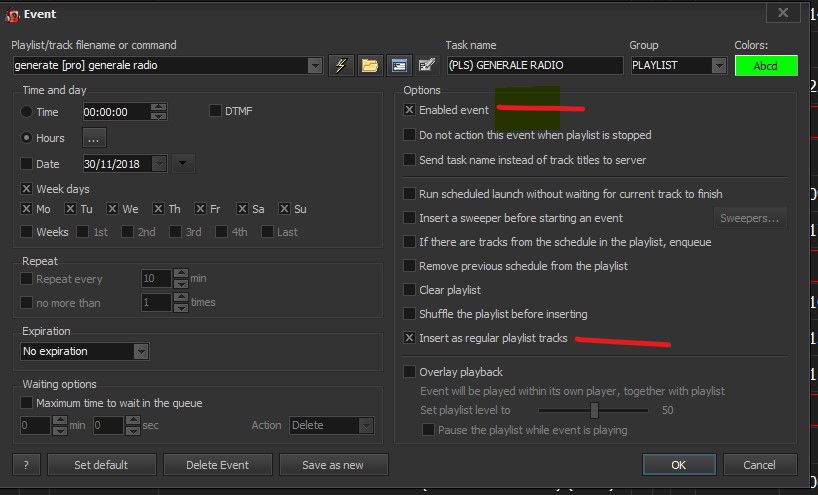Toggle the Week days checkbox
The height and width of the screenshot is (495, 818).
point(26,188)
